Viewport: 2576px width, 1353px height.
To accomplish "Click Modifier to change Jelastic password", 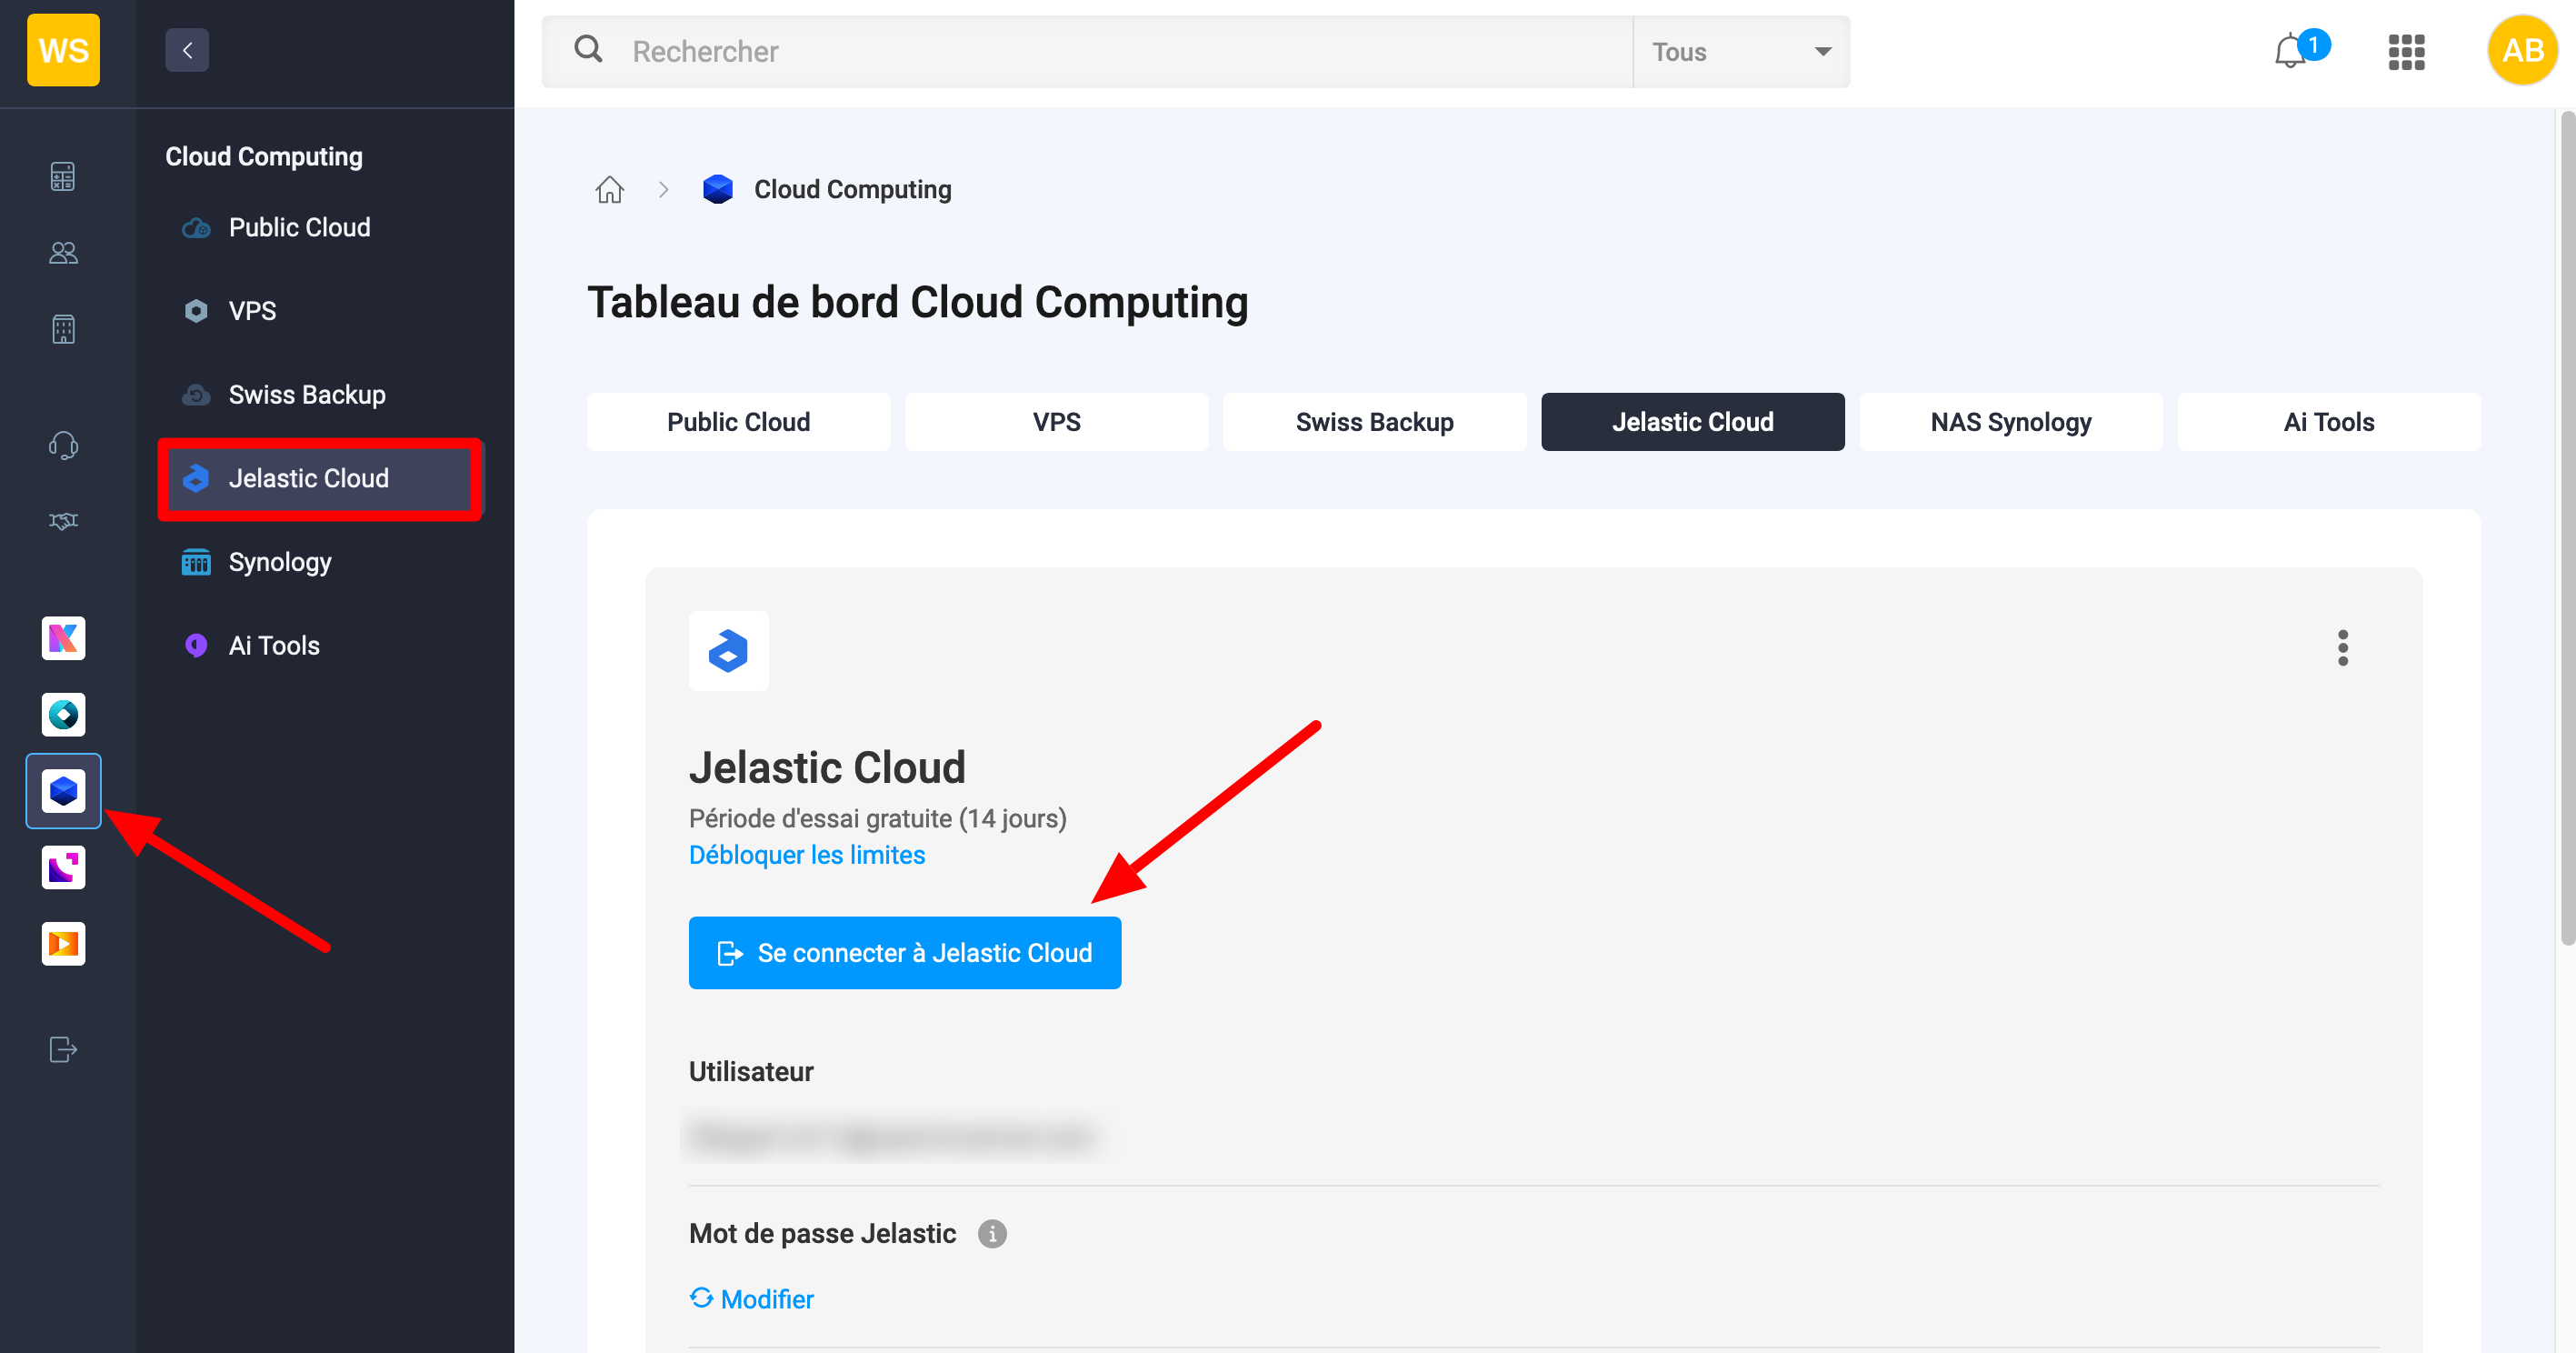I will (752, 1299).
